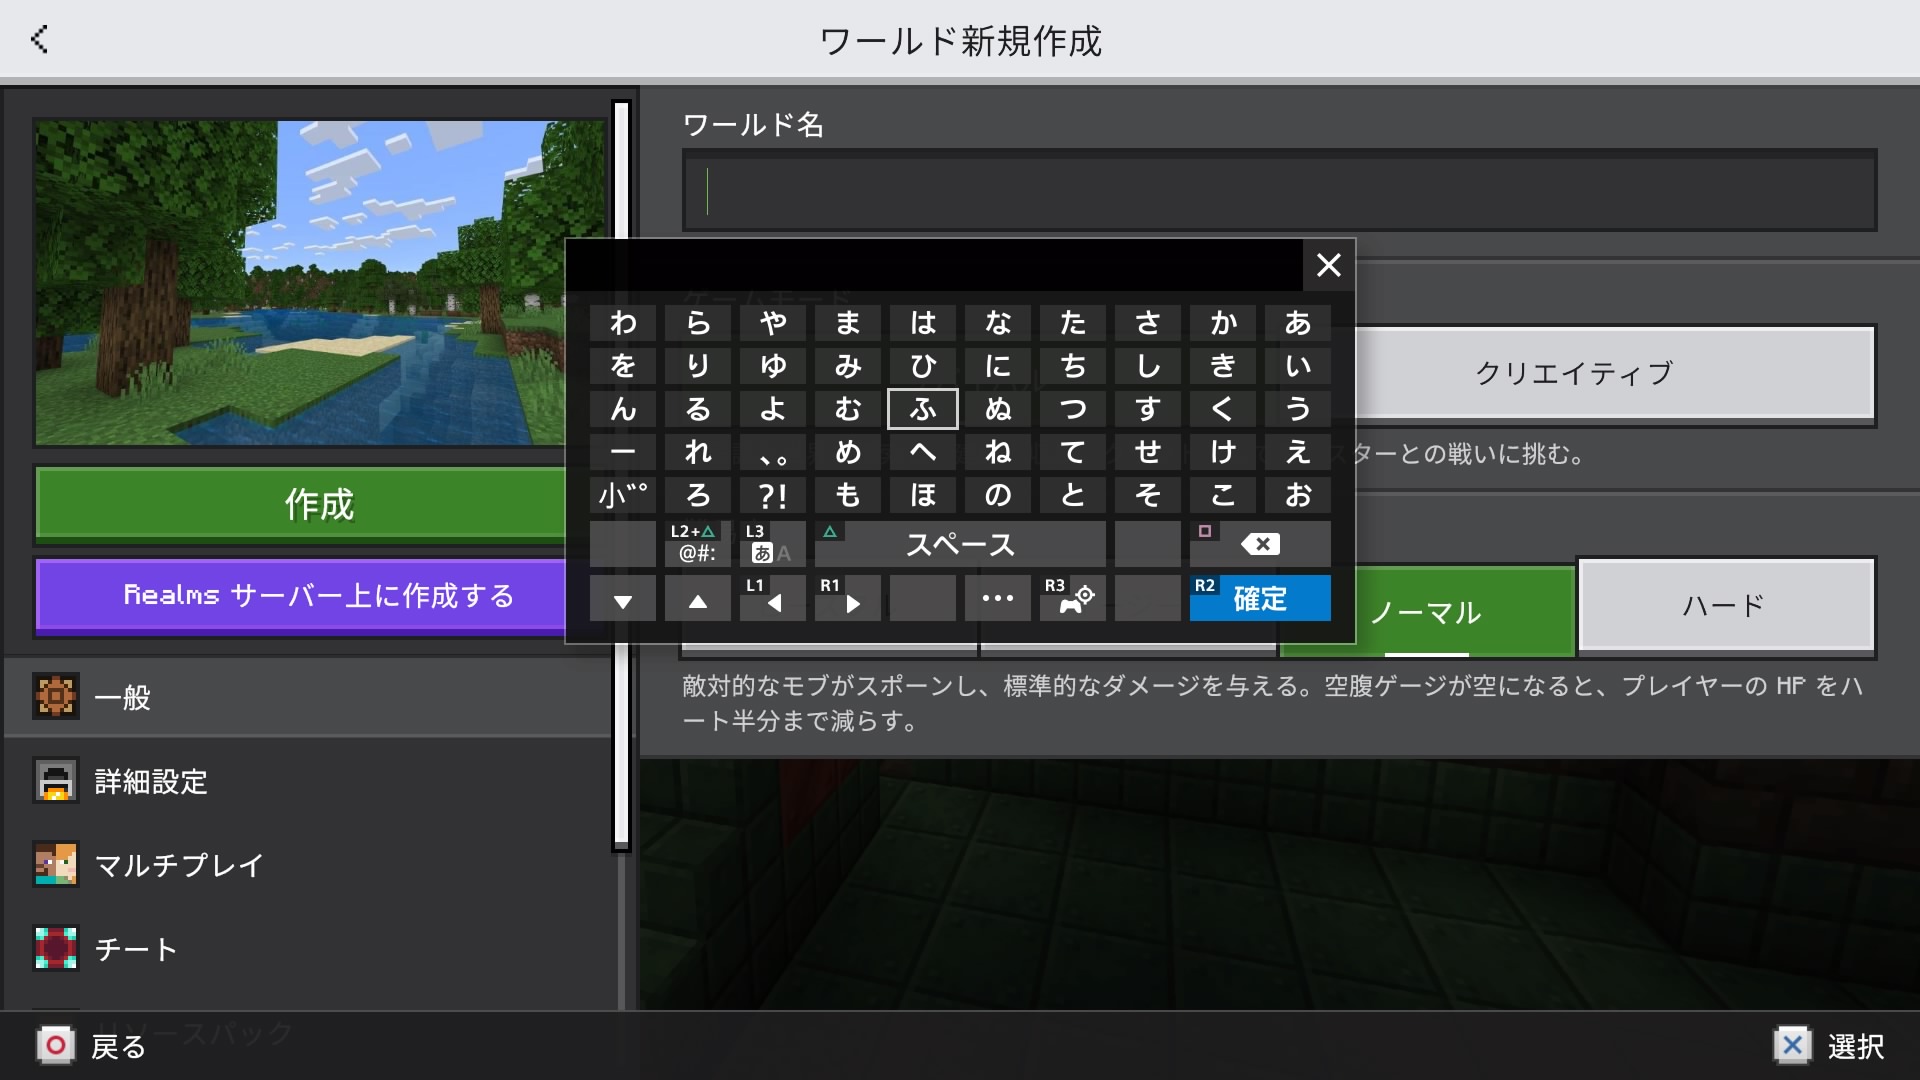Click the X 選択 hint icon
This screenshot has height=1080, width=1920.
click(1792, 1046)
